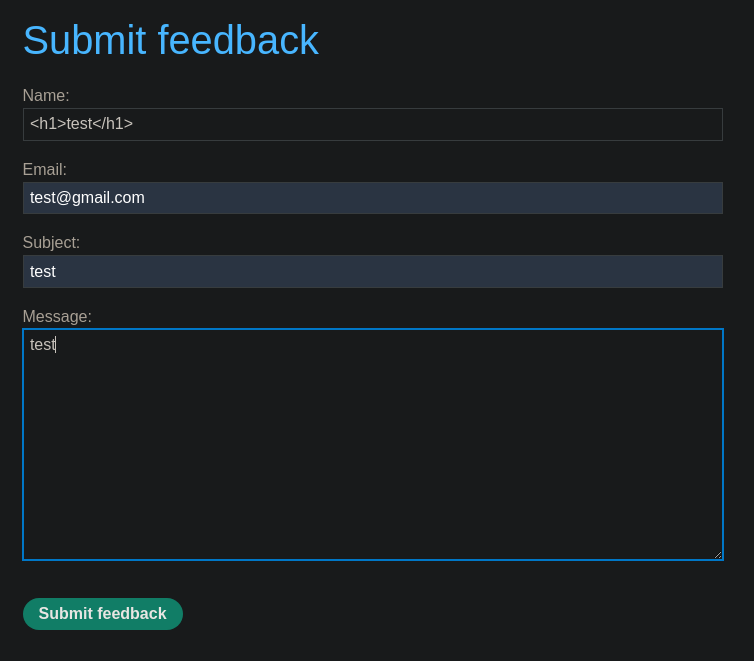Click the Message textarea resize handle
The width and height of the screenshot is (754, 661).
[717, 555]
